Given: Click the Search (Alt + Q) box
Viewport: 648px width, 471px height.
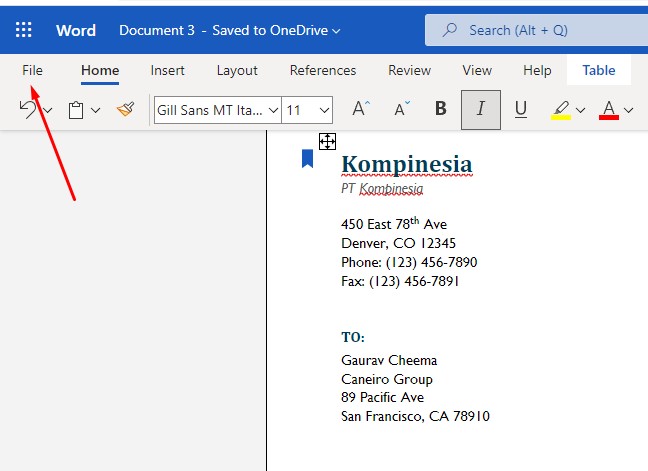Looking at the screenshot, I should coord(536,30).
